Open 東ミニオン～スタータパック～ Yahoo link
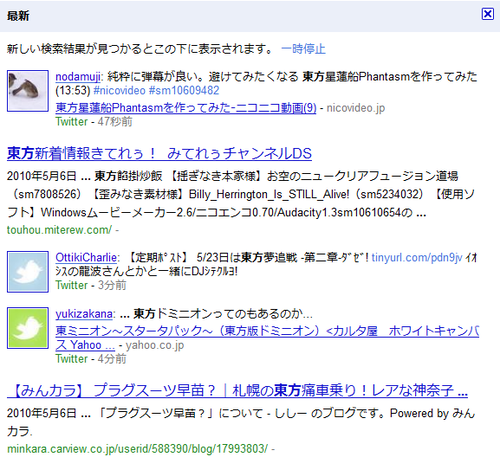 pos(267,338)
